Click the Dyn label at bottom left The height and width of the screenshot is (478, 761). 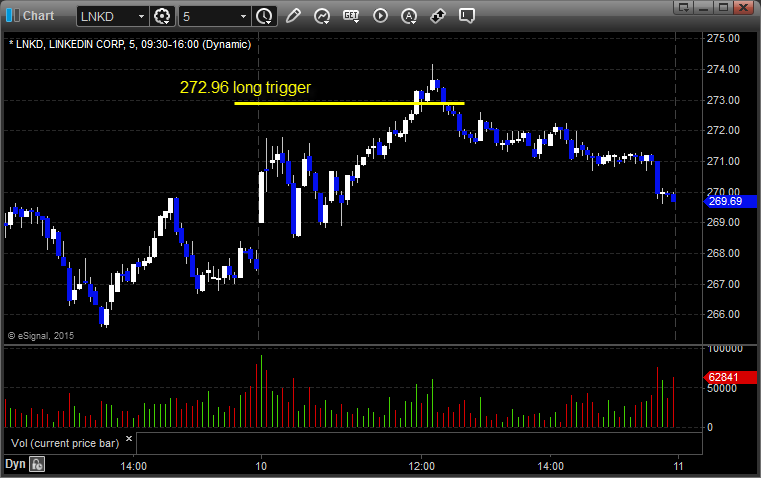pos(15,464)
